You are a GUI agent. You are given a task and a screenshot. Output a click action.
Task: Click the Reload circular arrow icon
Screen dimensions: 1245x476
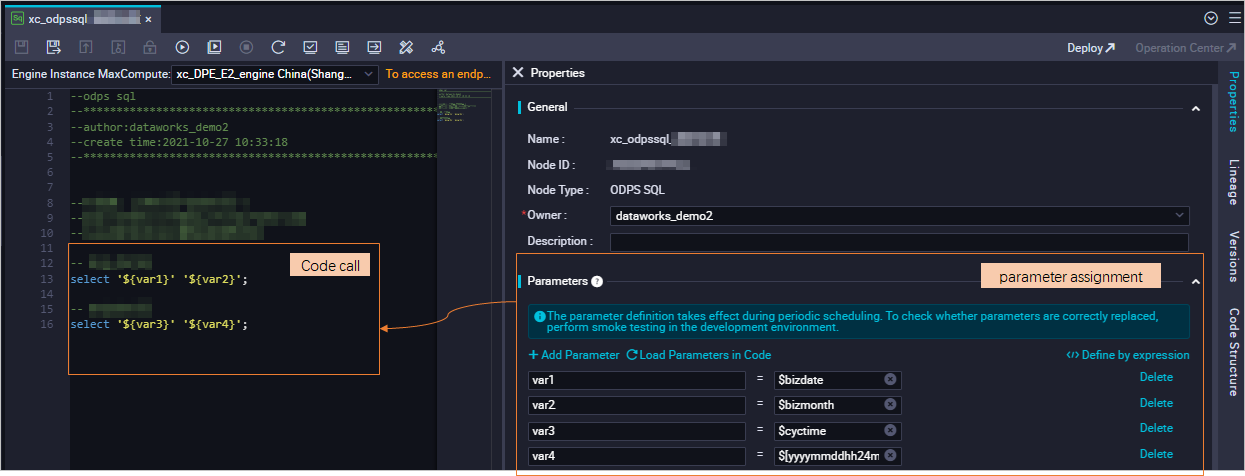point(278,47)
